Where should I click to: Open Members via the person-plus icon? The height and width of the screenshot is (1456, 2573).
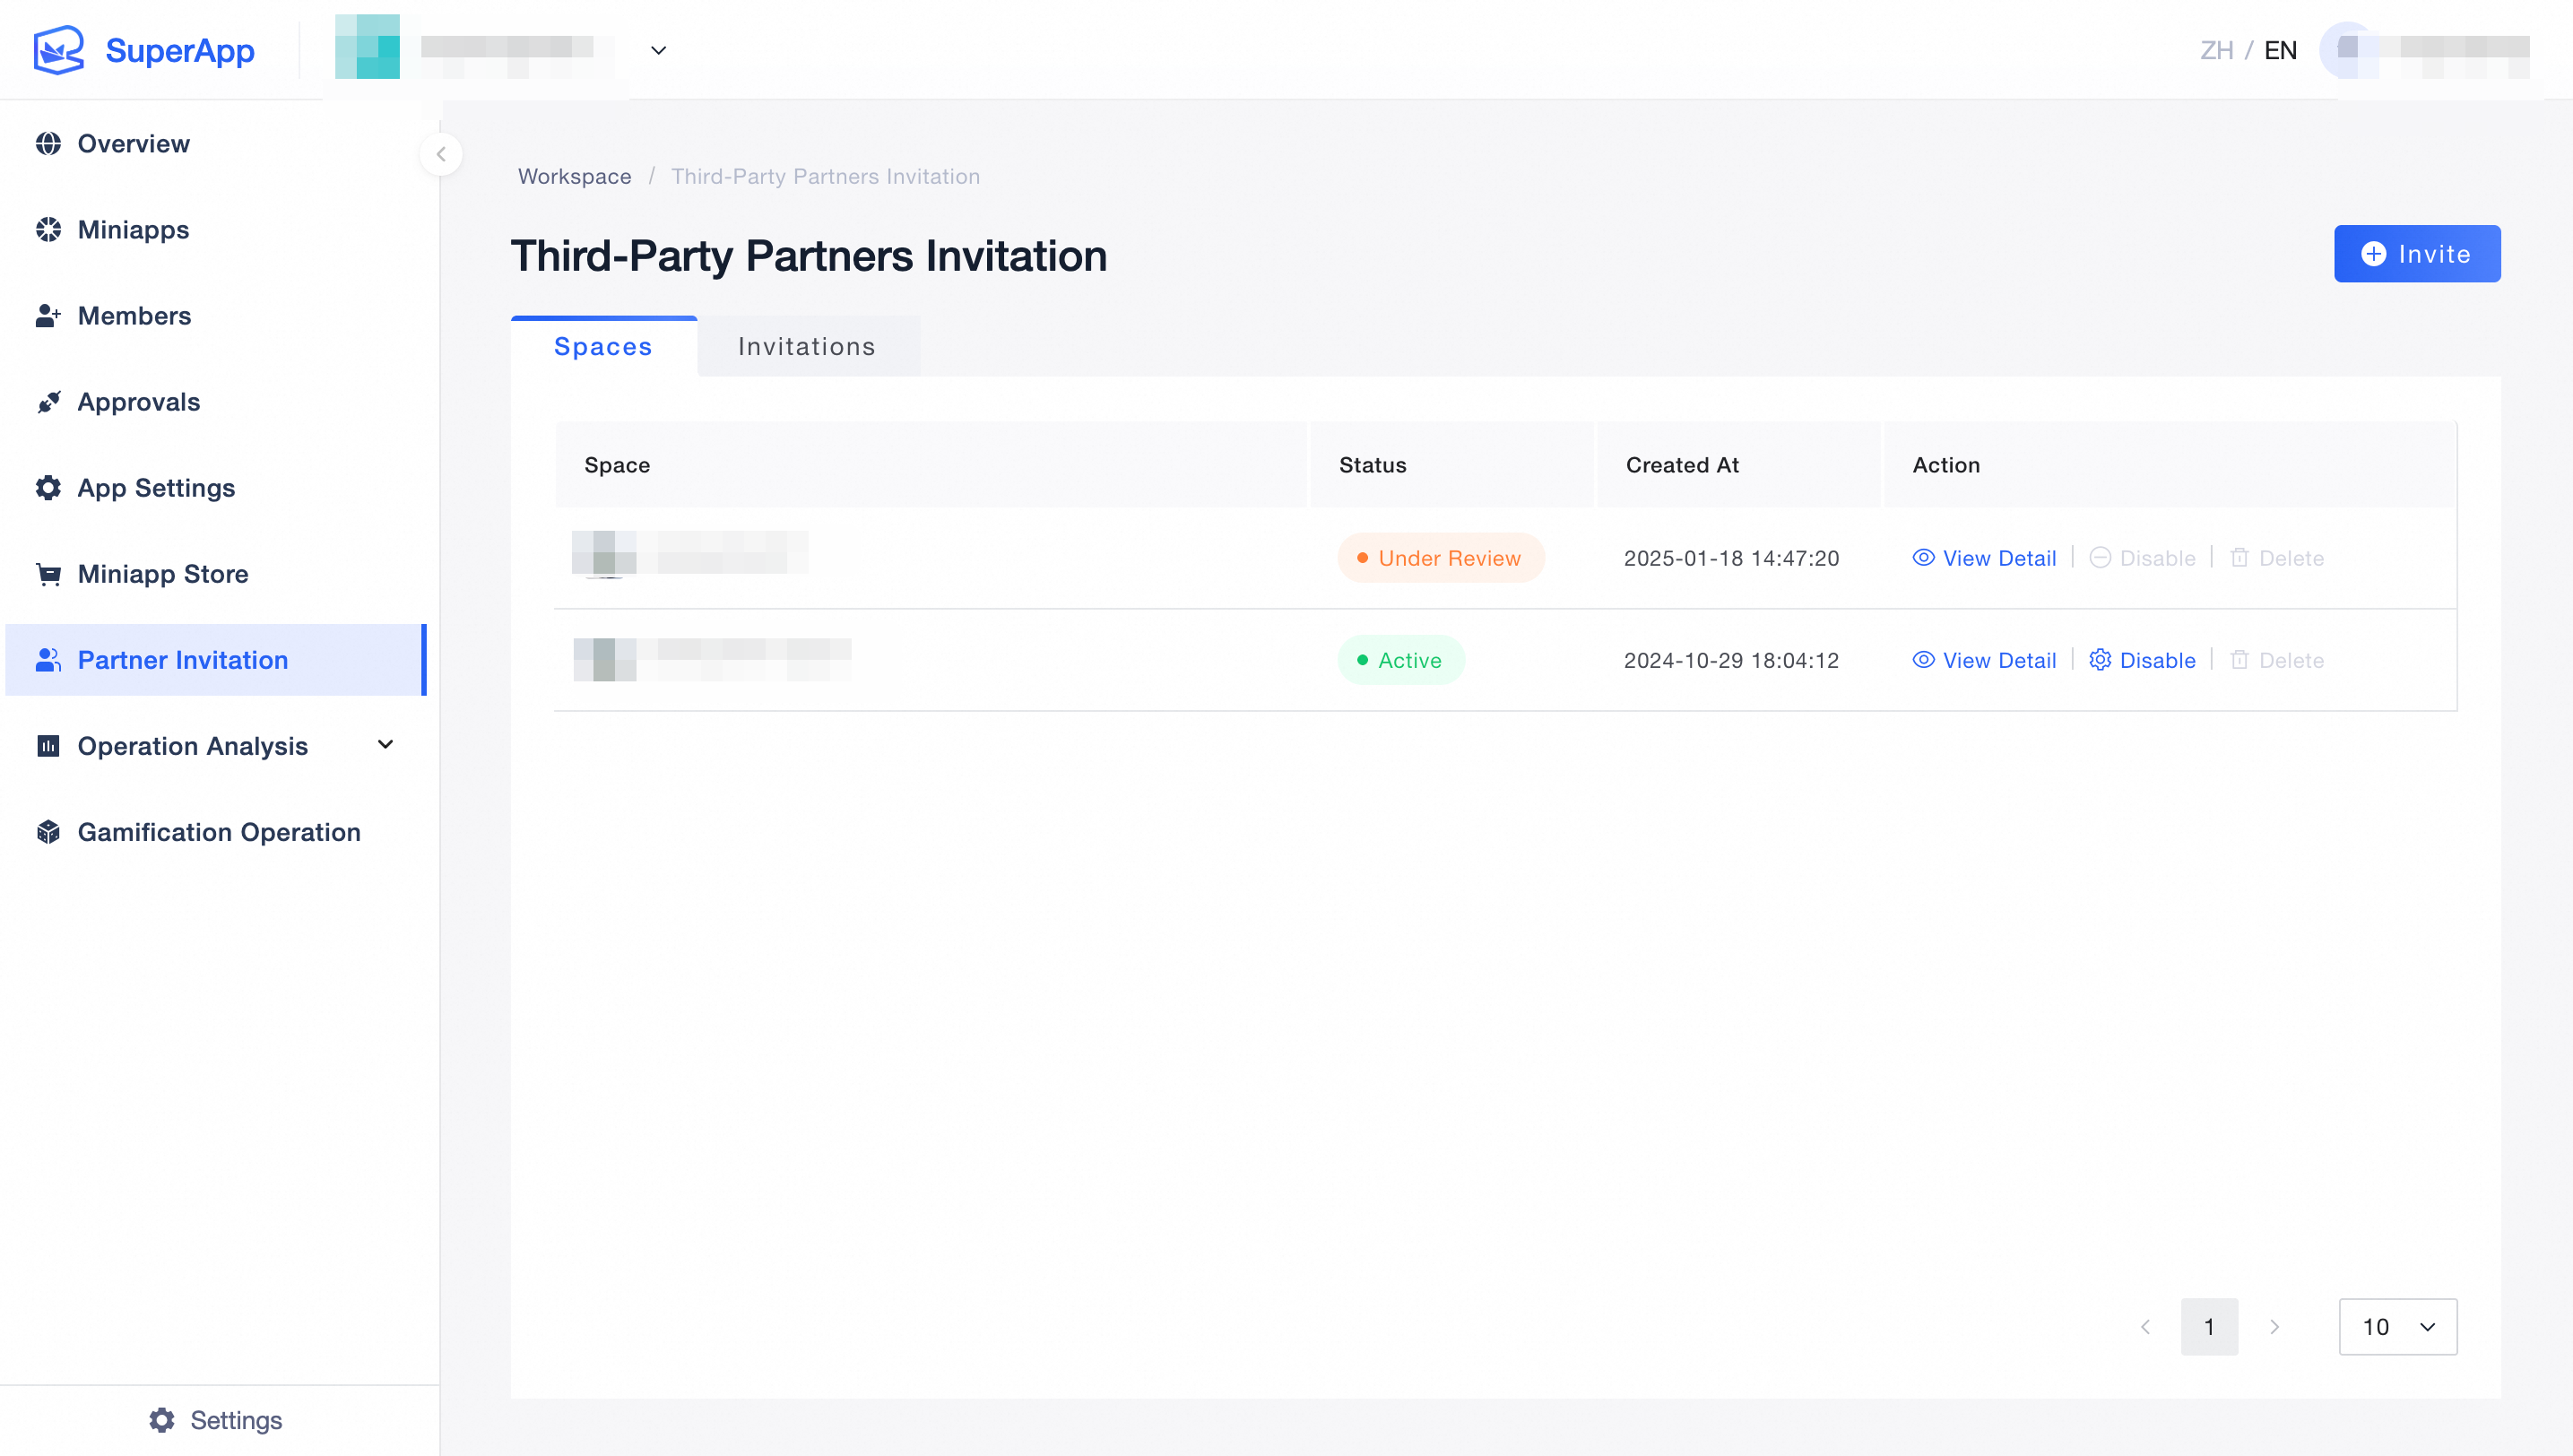(x=48, y=316)
